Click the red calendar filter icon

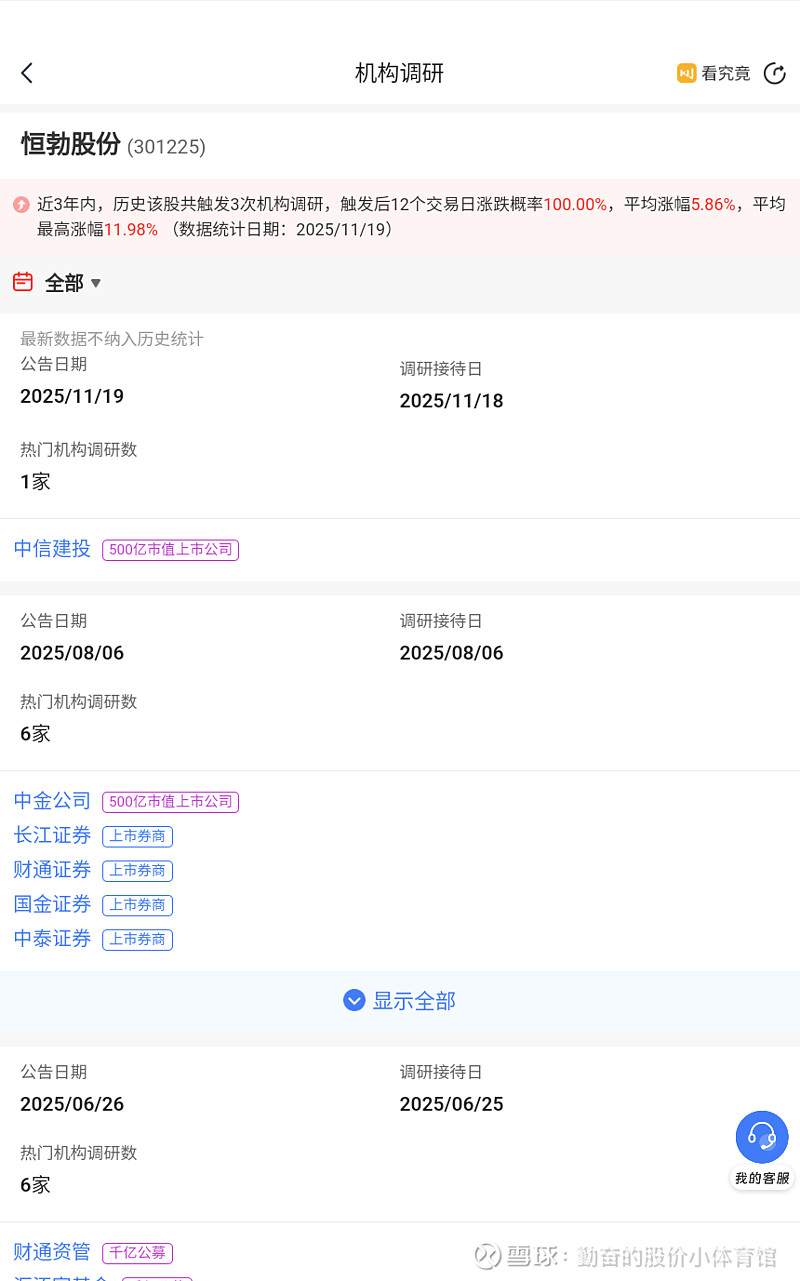click(x=23, y=282)
